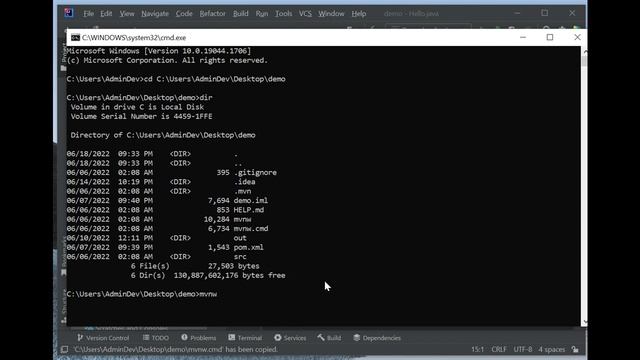Image resolution: width=640 pixels, height=360 pixels.
Task: Open the Code menu
Action: pyautogui.click(x=184, y=13)
